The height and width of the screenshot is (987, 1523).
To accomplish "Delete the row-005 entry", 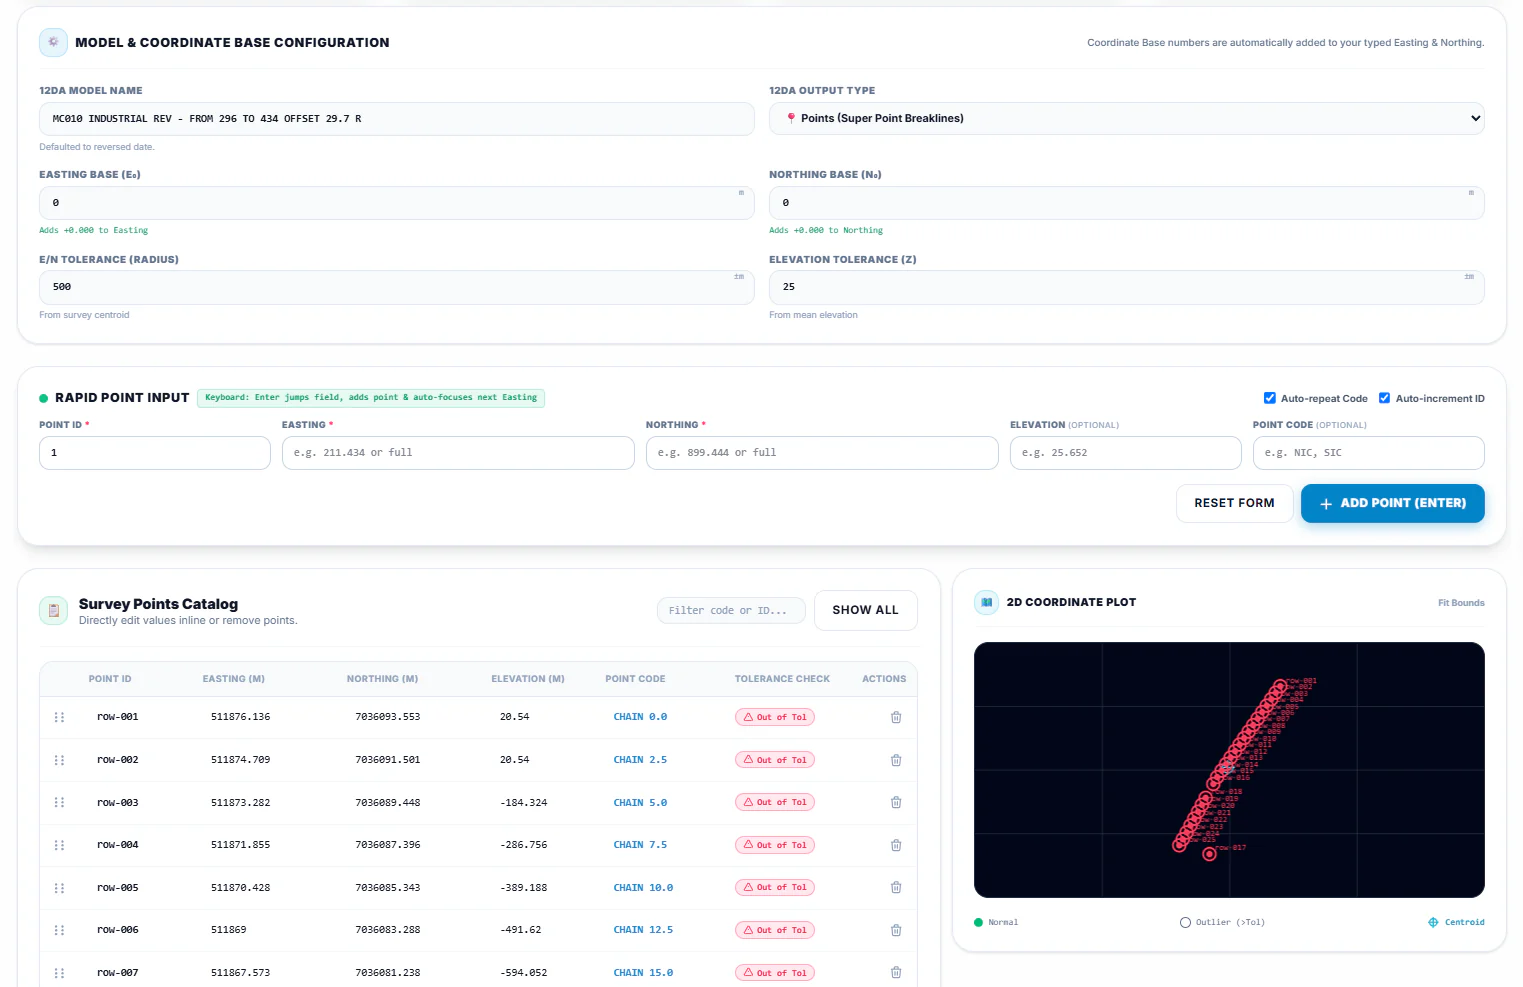I will 896,887.
